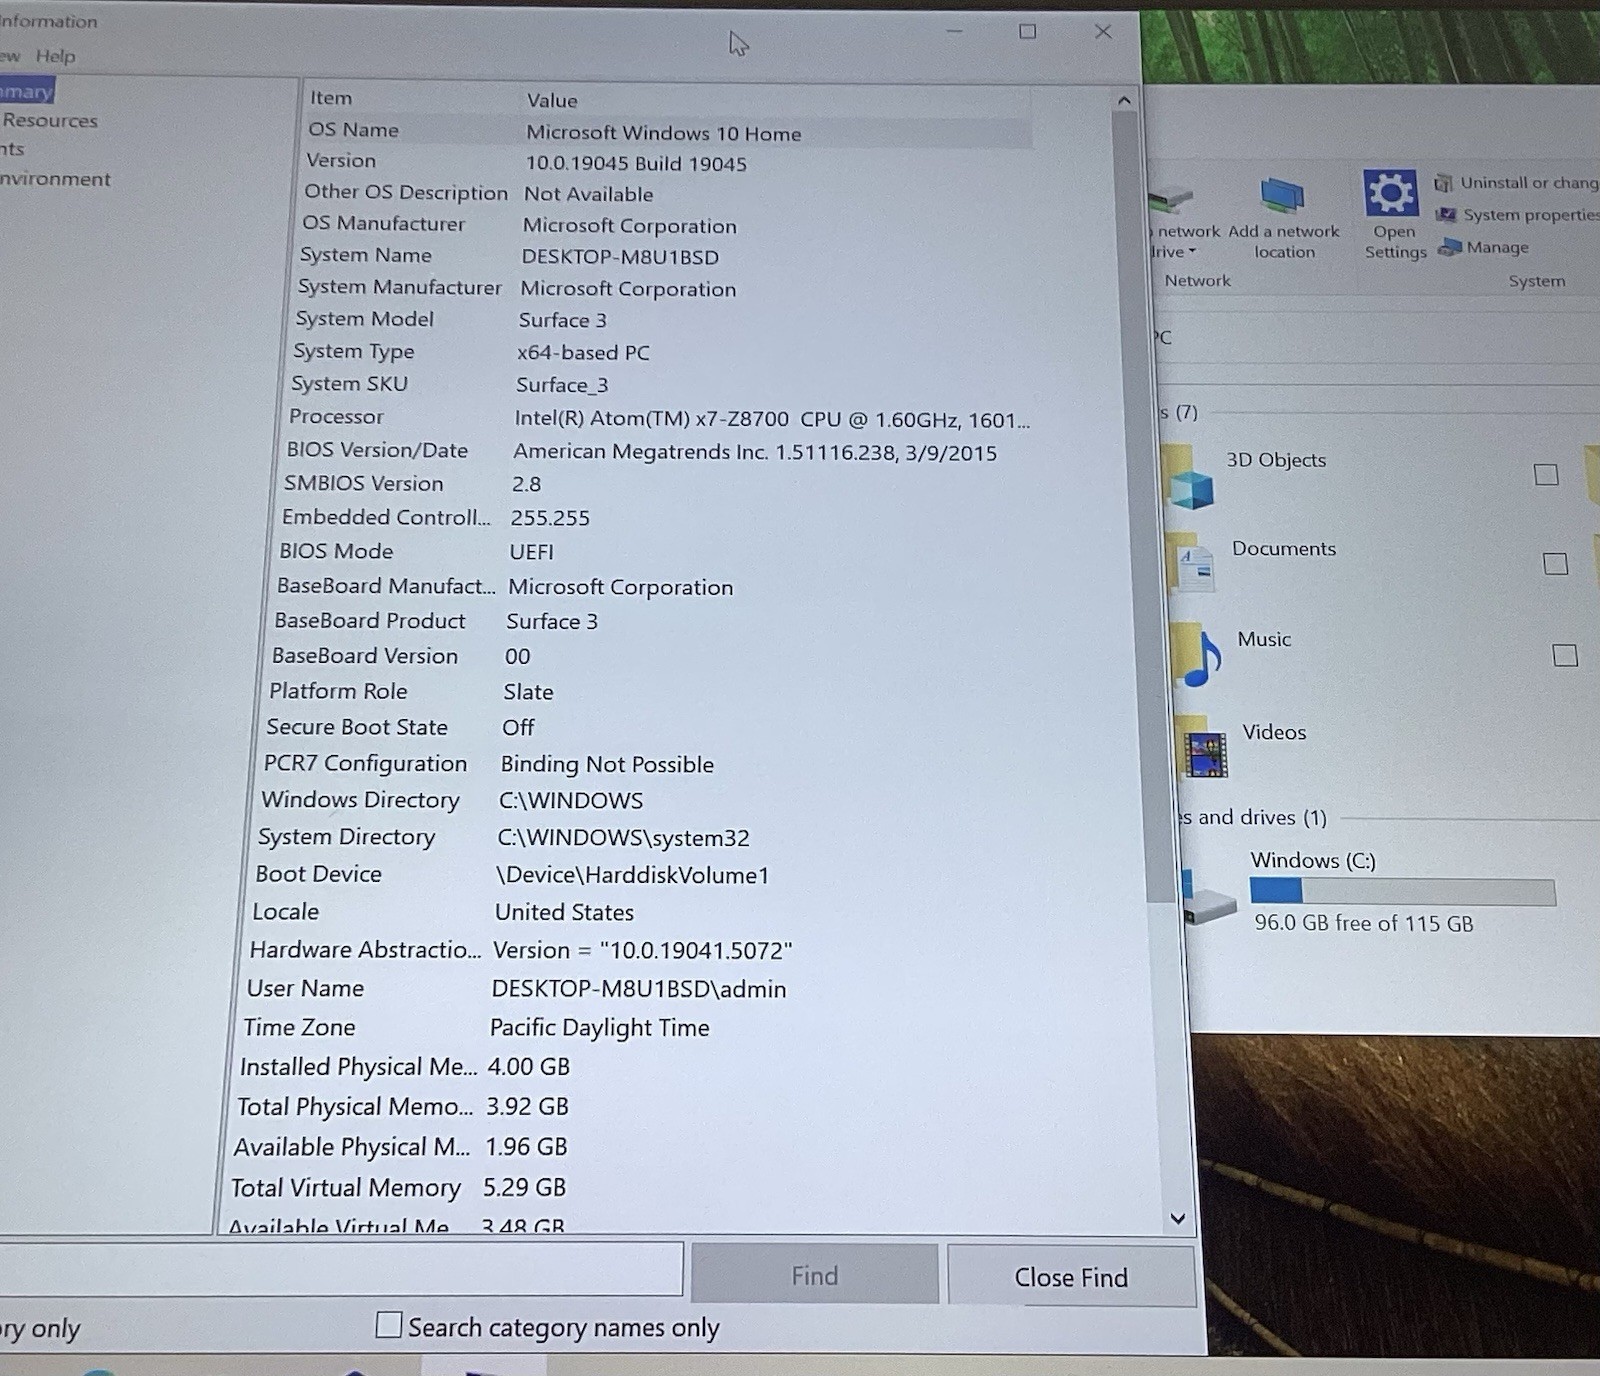Click the Item column header
Viewport: 1600px width, 1376px height.
coord(330,98)
